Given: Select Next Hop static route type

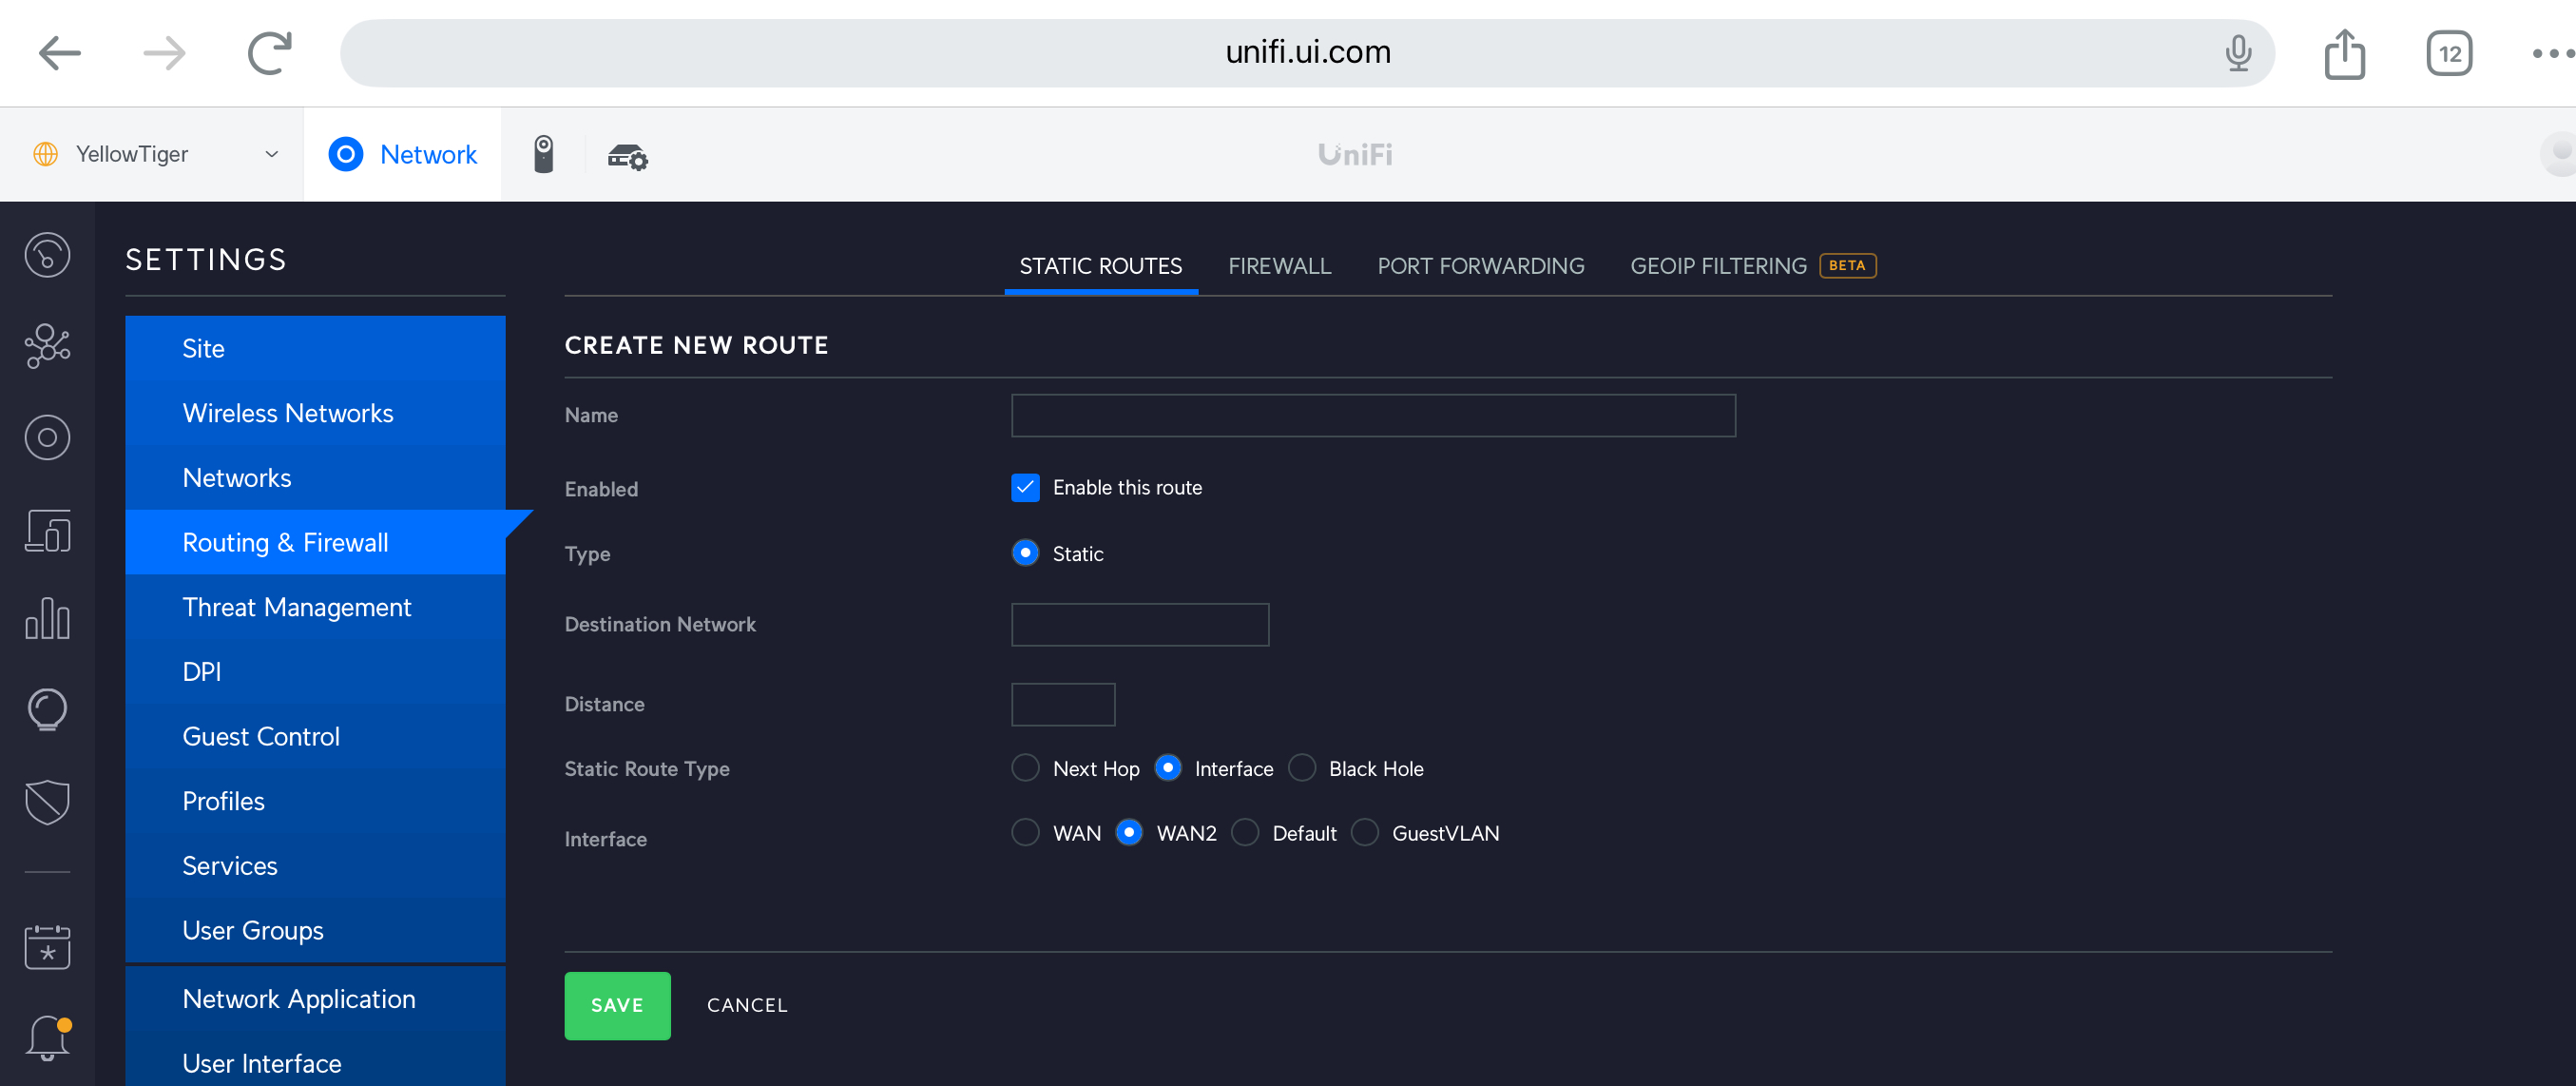Looking at the screenshot, I should [1025, 768].
